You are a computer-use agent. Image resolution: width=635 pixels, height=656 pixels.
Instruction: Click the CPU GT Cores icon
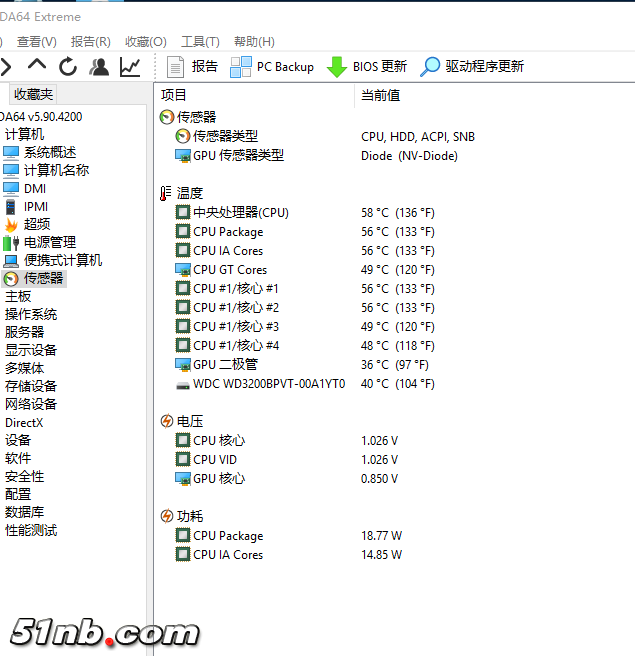(x=182, y=269)
